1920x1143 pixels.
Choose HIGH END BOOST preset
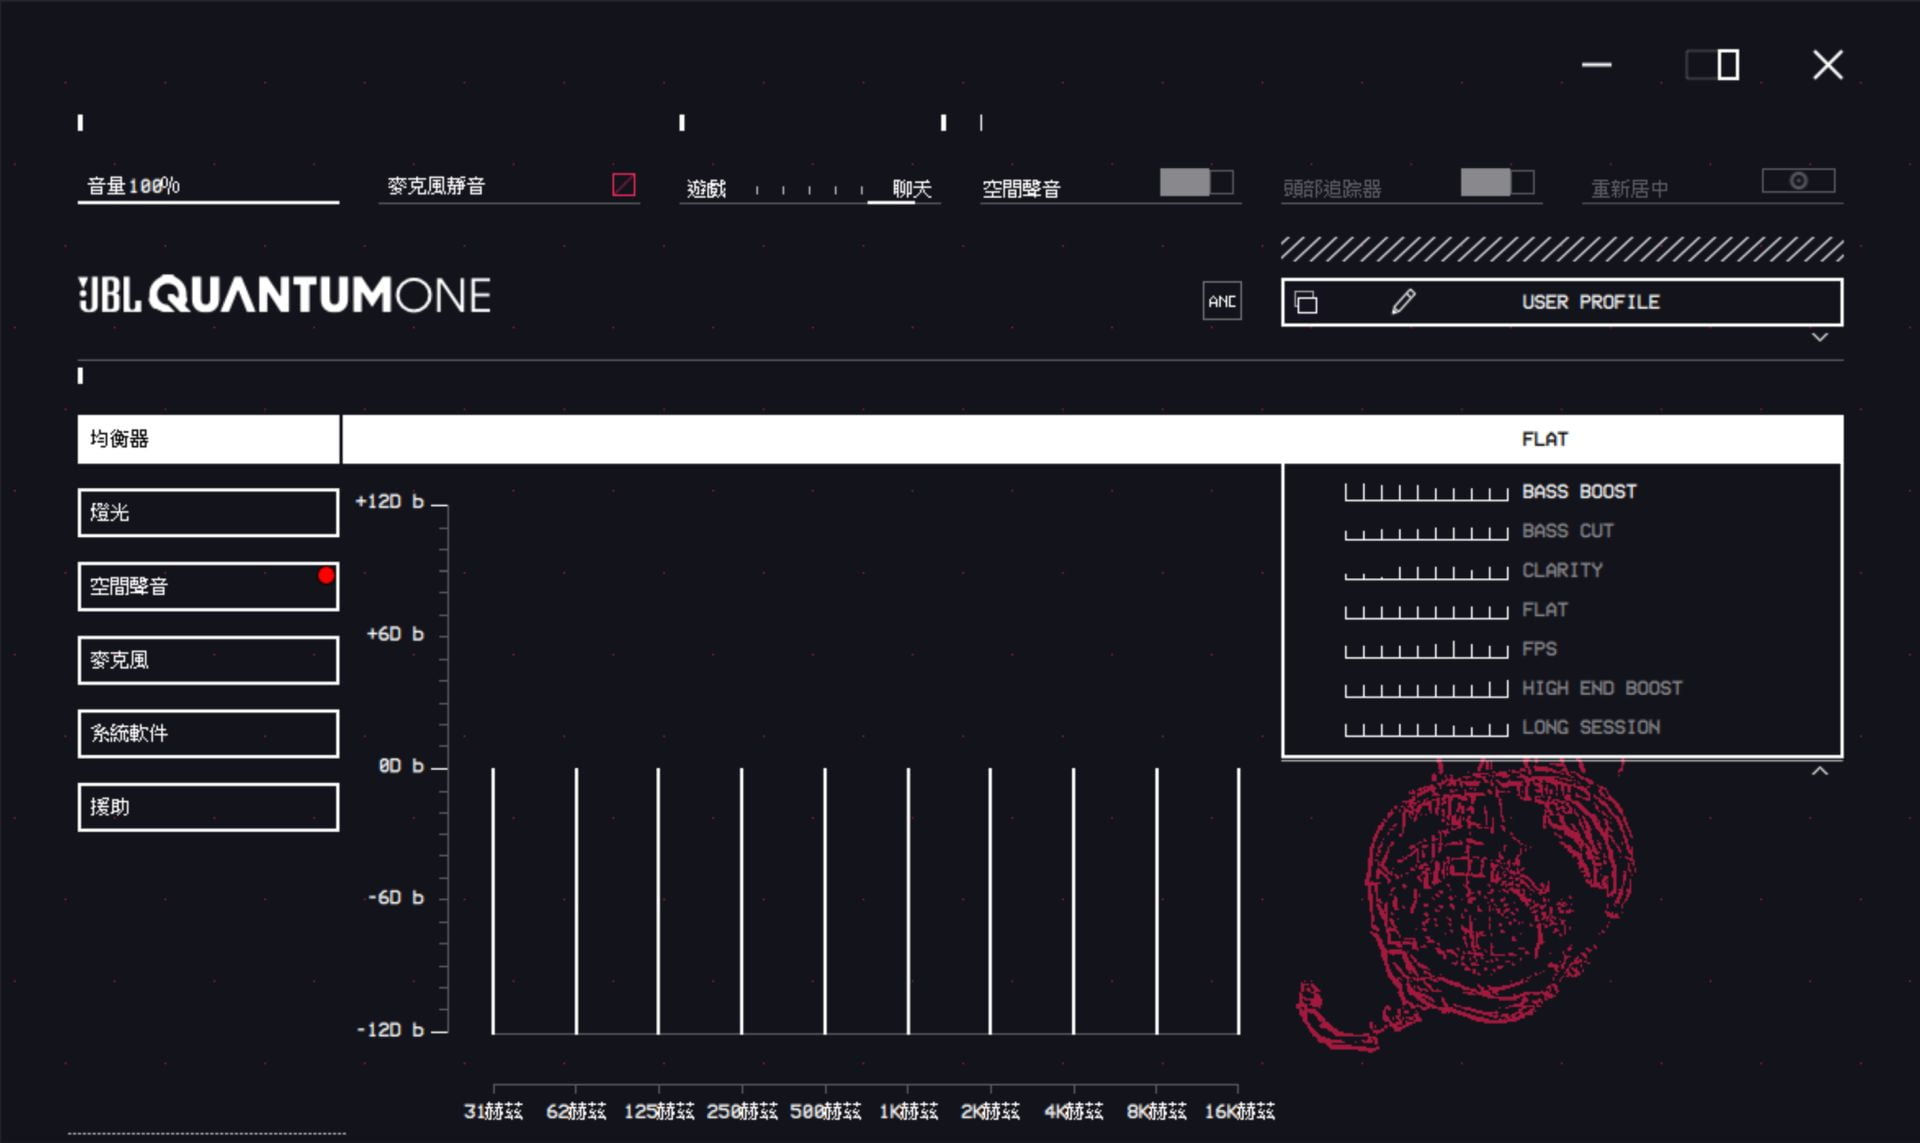(x=1602, y=688)
